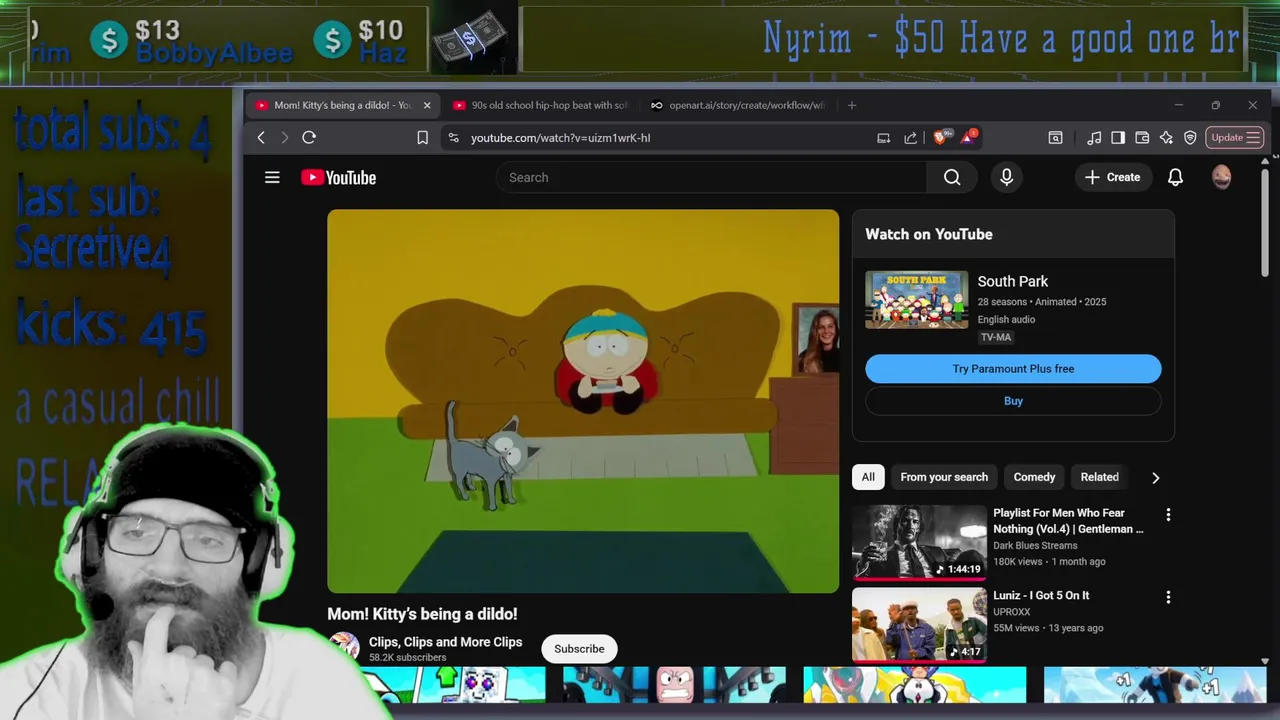
Task: Click the YouTube search input field
Action: (x=711, y=177)
